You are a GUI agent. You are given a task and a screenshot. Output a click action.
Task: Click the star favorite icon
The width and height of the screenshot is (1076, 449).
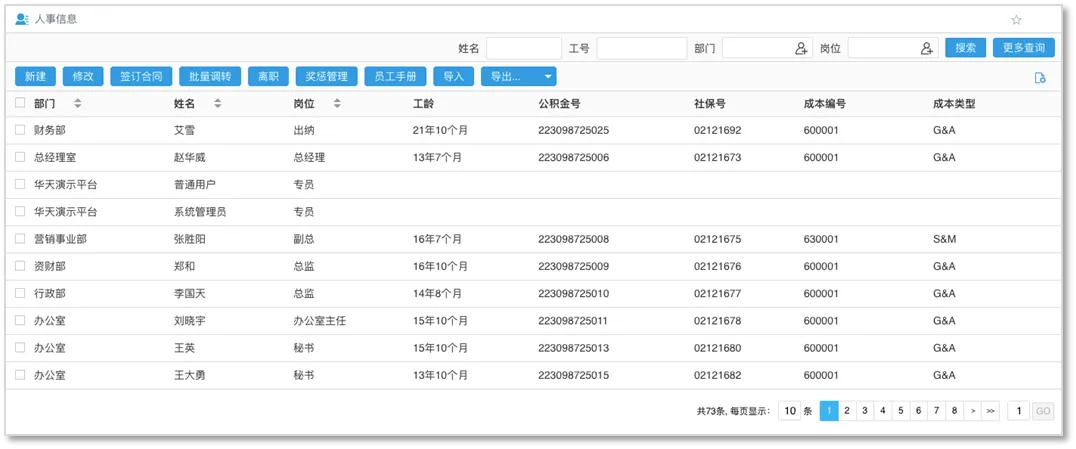coord(1016,20)
